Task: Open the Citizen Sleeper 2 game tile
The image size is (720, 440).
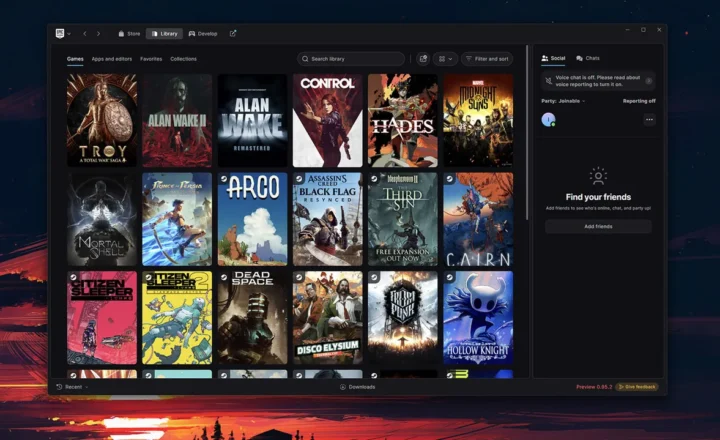Action: [177, 318]
